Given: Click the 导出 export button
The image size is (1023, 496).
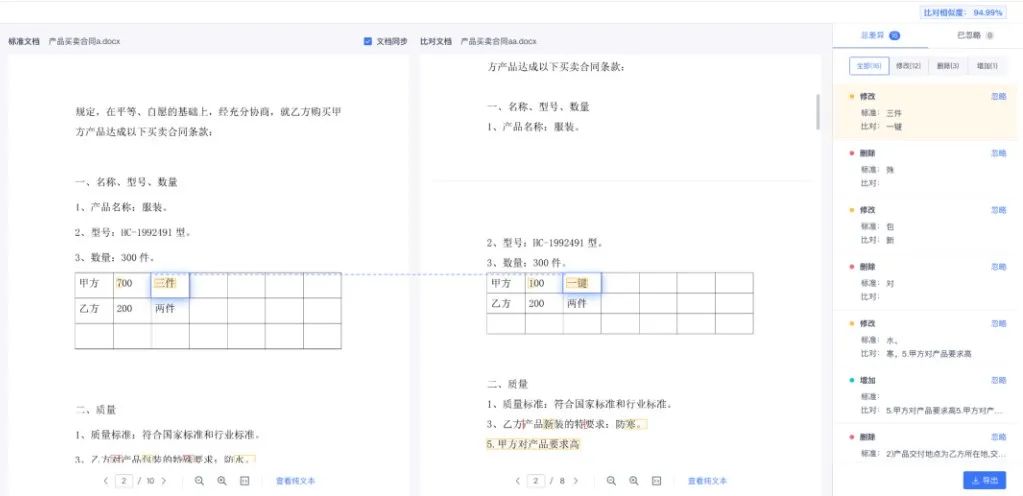Looking at the screenshot, I should 985,480.
